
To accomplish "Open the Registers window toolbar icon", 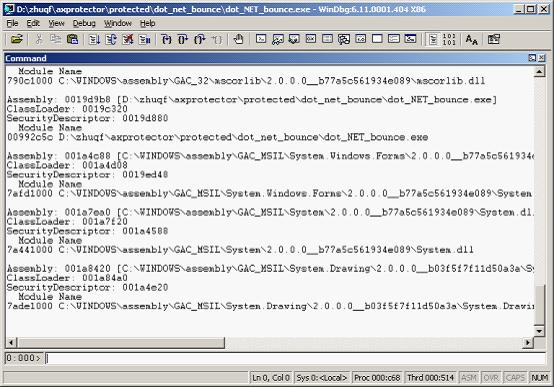I will pyautogui.click(x=311, y=39).
